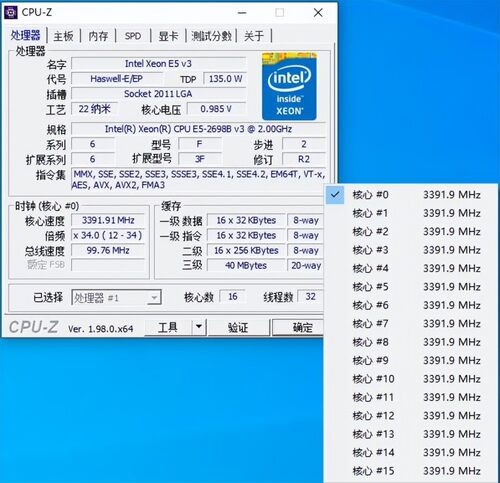Choose 核心 #4 from the core list

(x=410, y=268)
